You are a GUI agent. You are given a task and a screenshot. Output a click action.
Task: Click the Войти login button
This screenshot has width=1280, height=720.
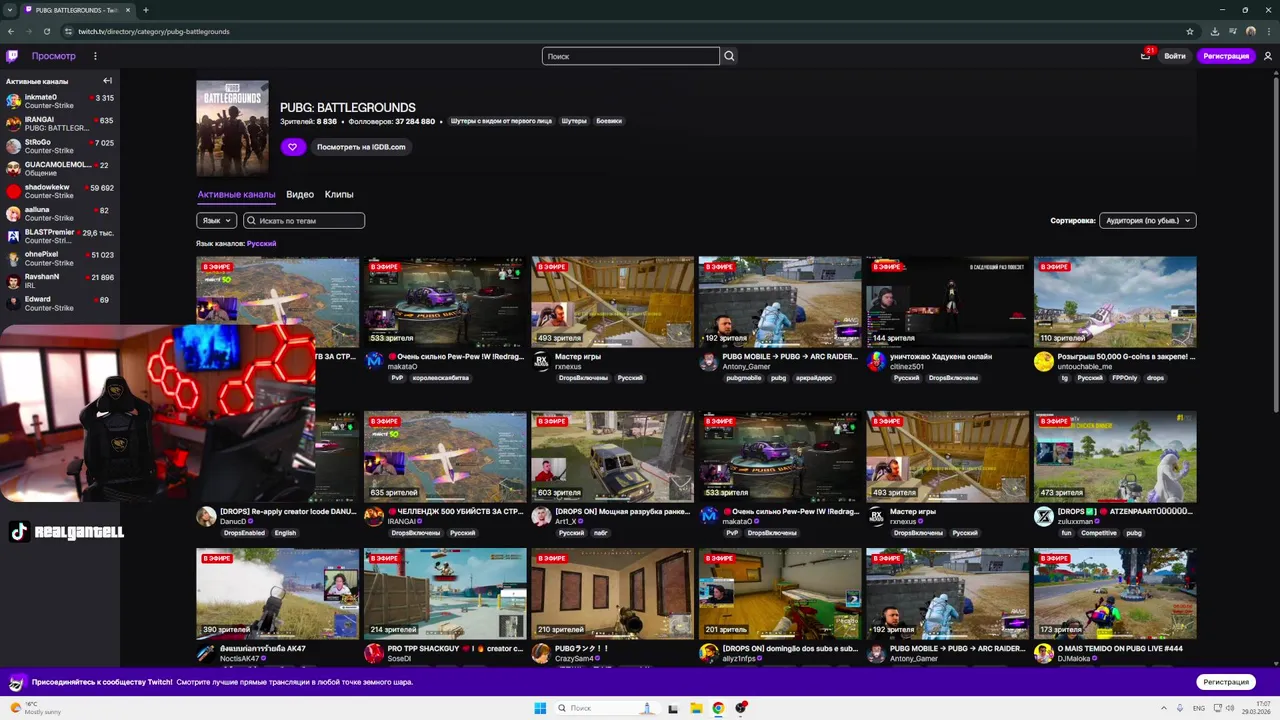tap(1175, 56)
